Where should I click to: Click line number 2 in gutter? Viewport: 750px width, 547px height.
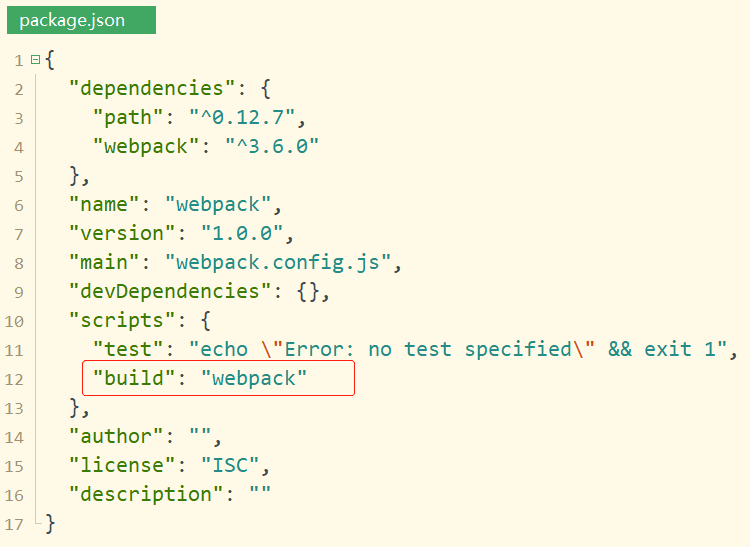point(19,90)
